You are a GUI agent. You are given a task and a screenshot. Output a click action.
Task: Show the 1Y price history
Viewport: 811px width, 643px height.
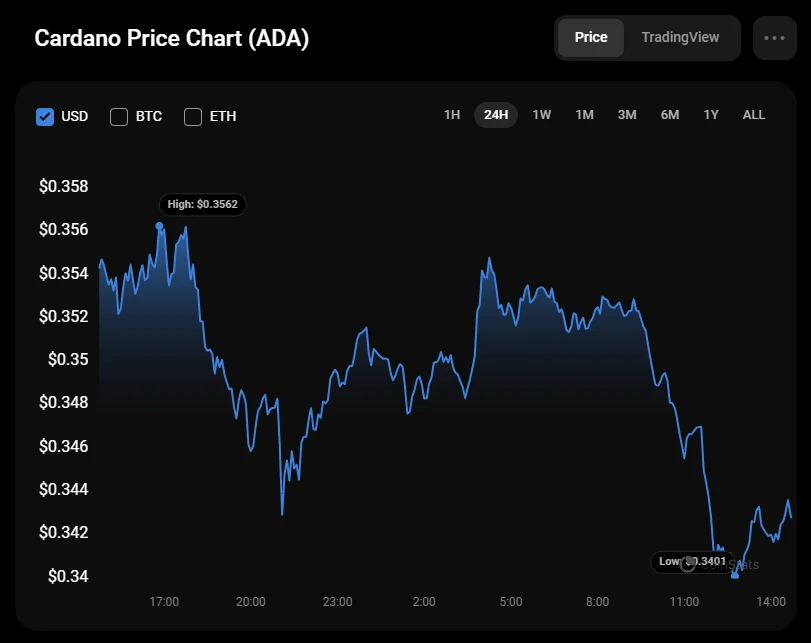[x=711, y=115]
